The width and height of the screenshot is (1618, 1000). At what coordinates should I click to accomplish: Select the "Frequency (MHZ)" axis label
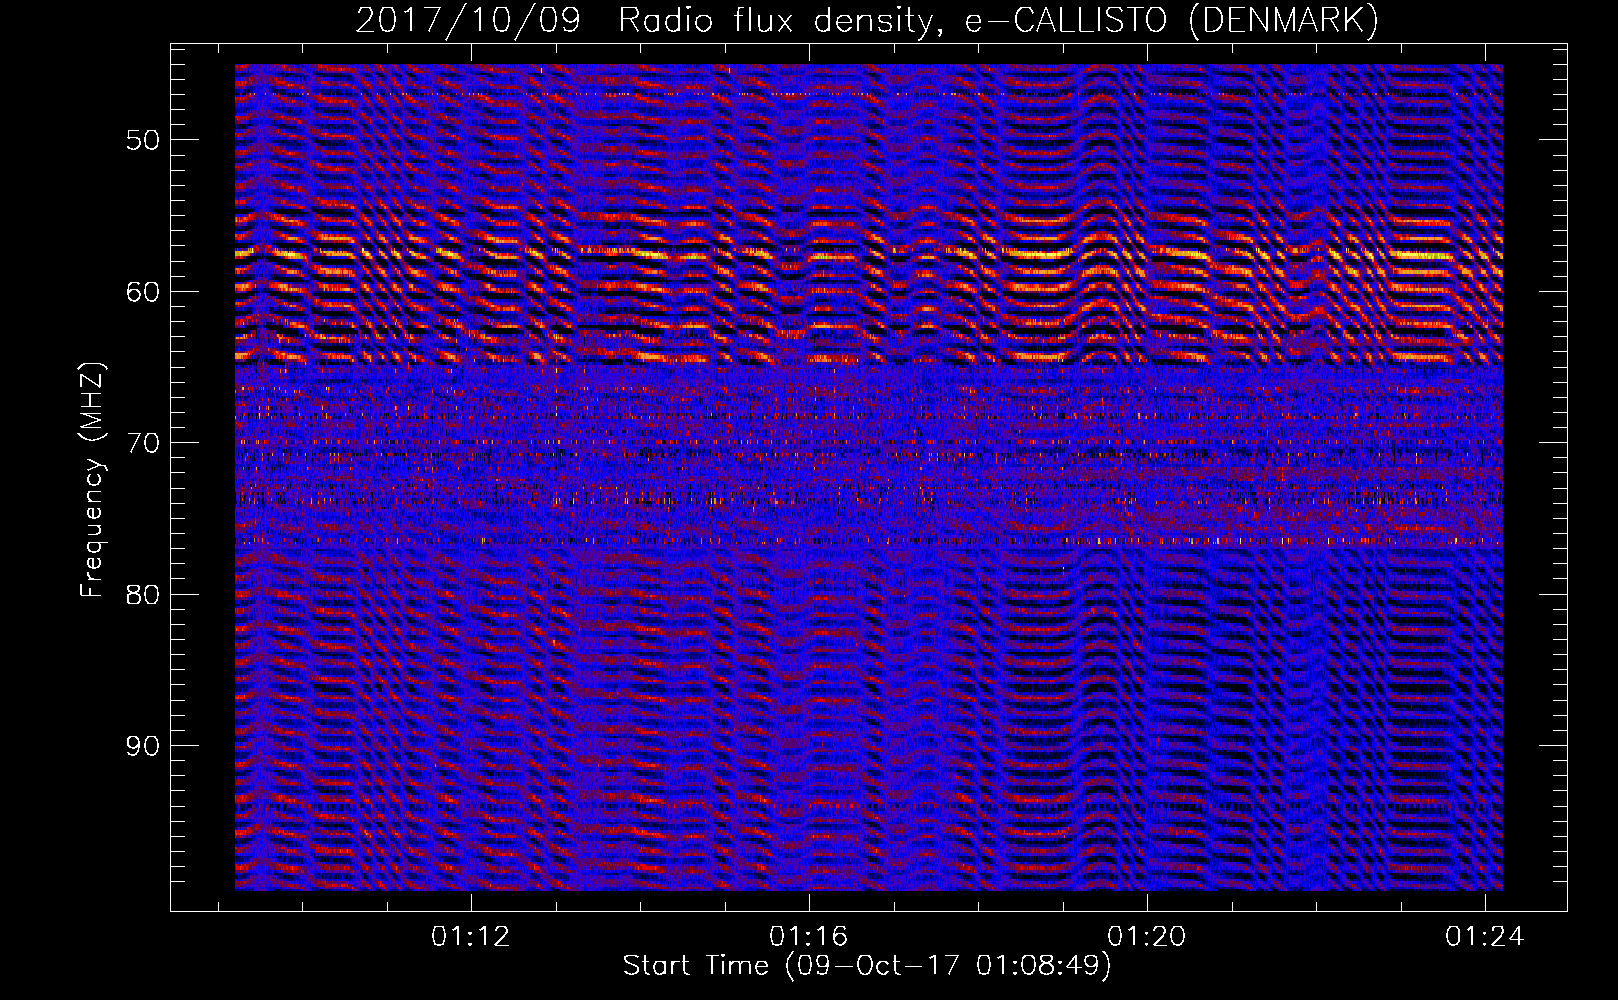click(x=91, y=480)
